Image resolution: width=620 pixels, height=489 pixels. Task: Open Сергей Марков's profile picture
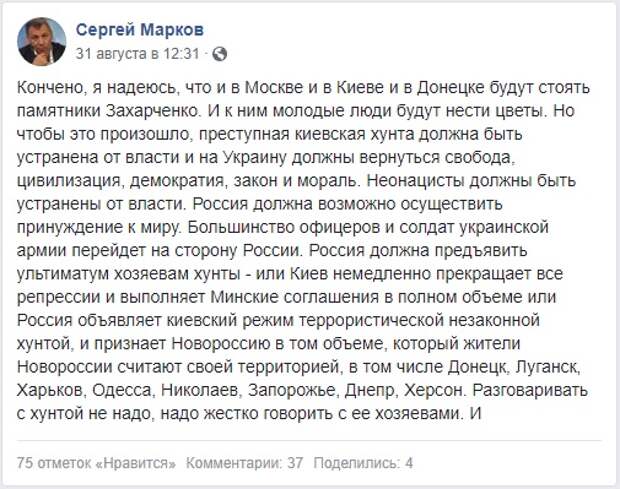[x=42, y=41]
